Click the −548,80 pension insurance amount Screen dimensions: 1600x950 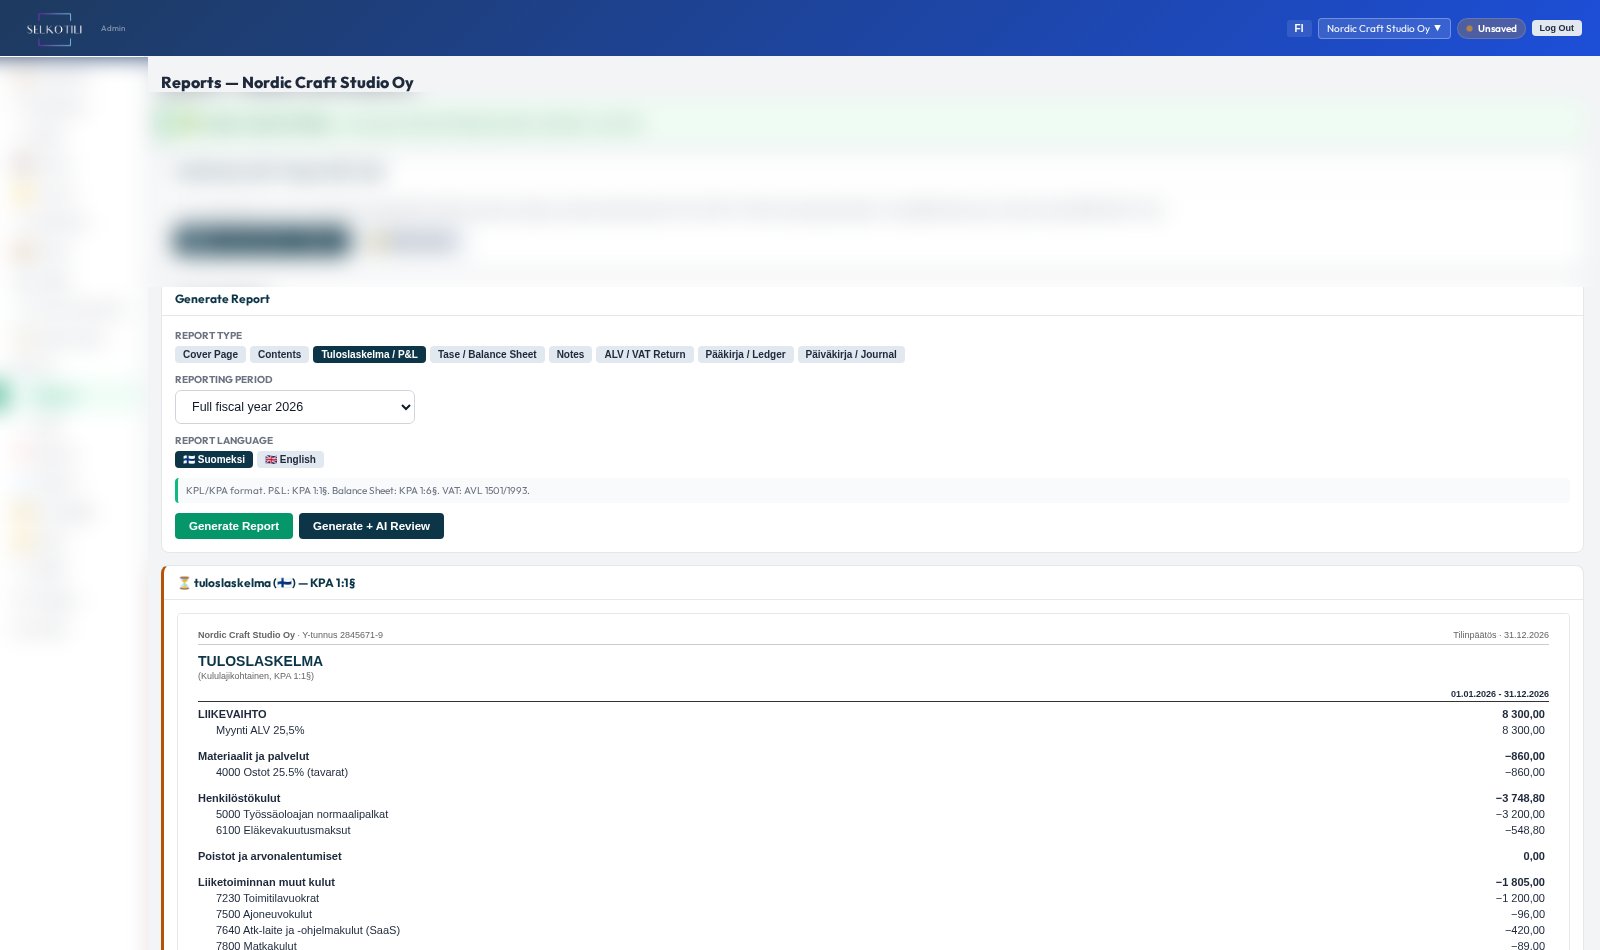click(x=1525, y=830)
